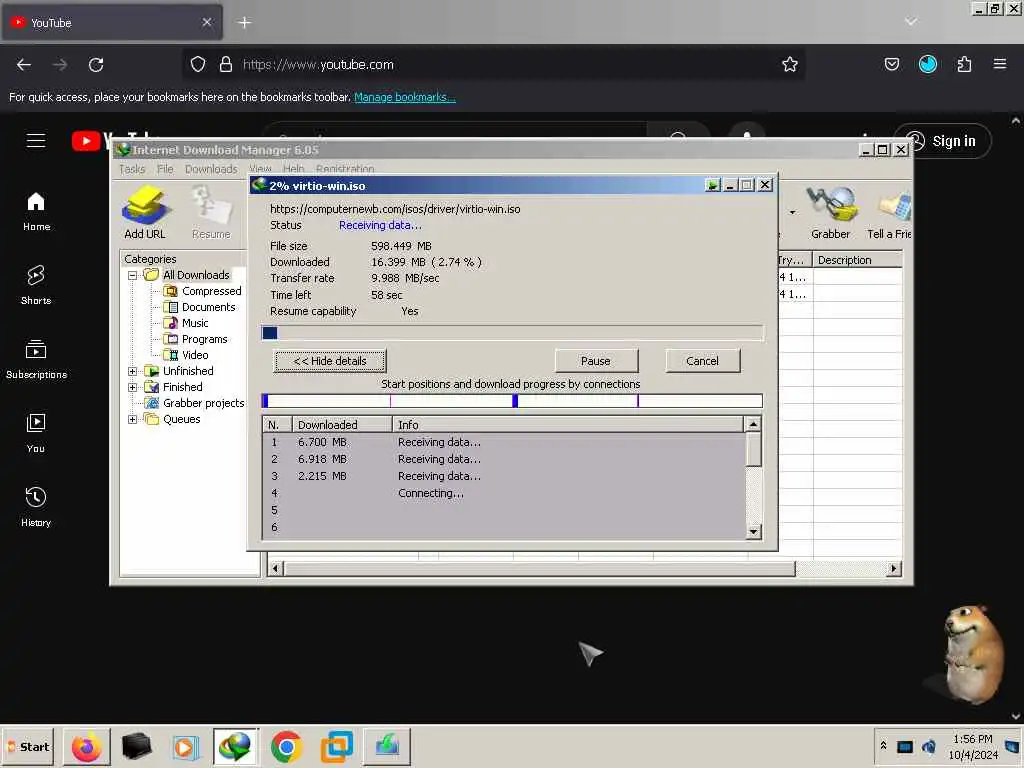Click the youtube.com address bar

(x=493, y=65)
